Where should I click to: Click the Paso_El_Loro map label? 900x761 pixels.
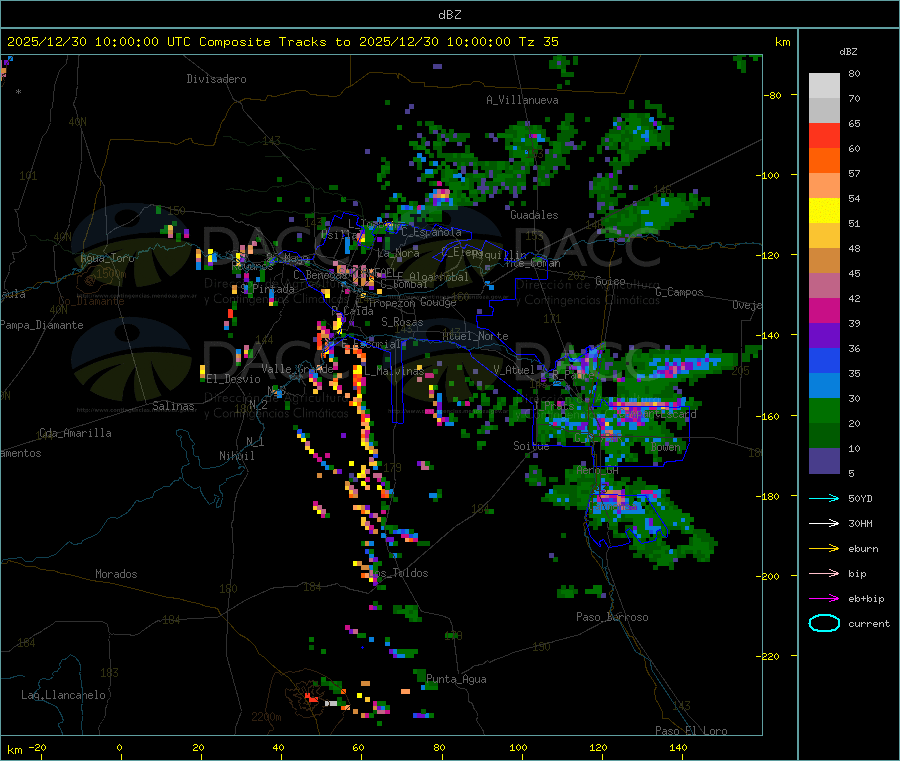[x=692, y=731]
